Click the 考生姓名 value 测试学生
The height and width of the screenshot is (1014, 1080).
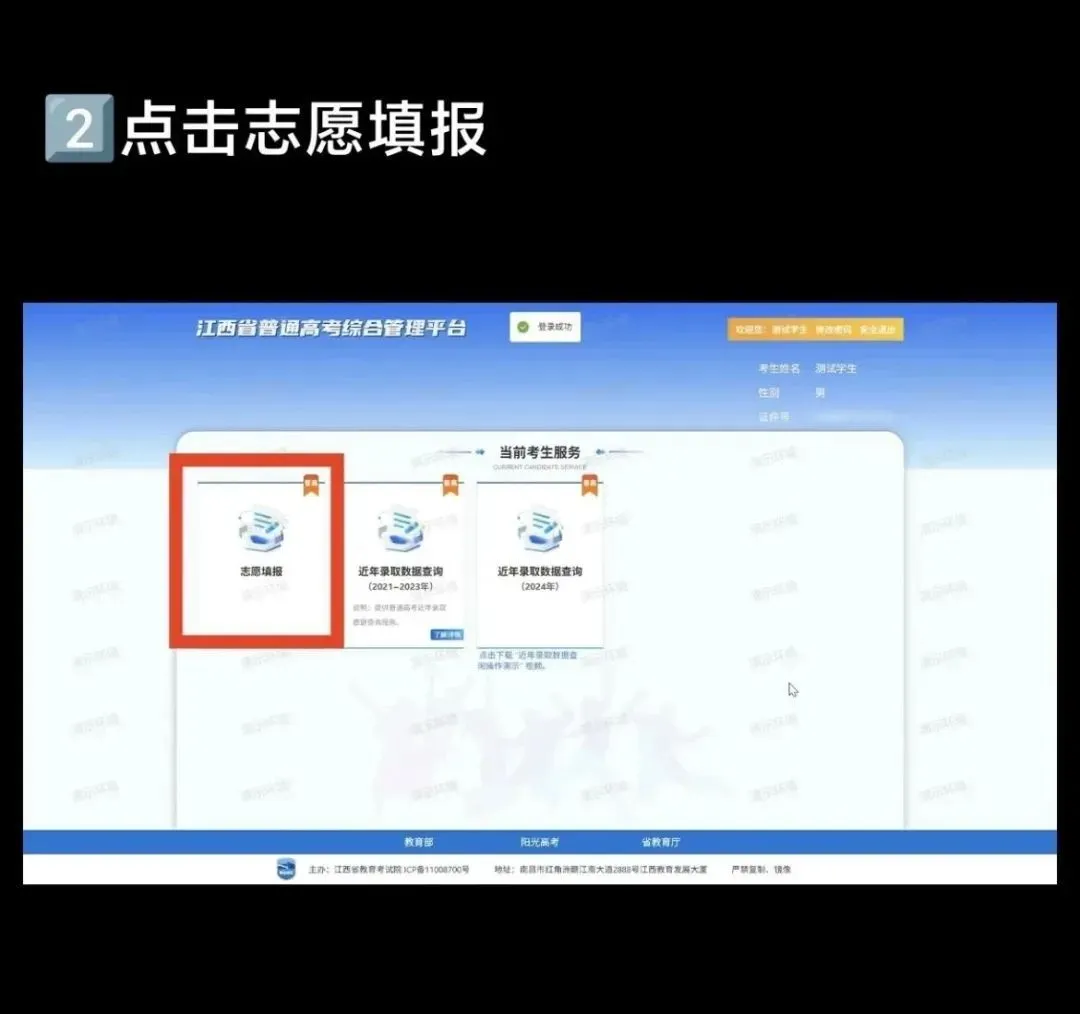click(x=836, y=369)
